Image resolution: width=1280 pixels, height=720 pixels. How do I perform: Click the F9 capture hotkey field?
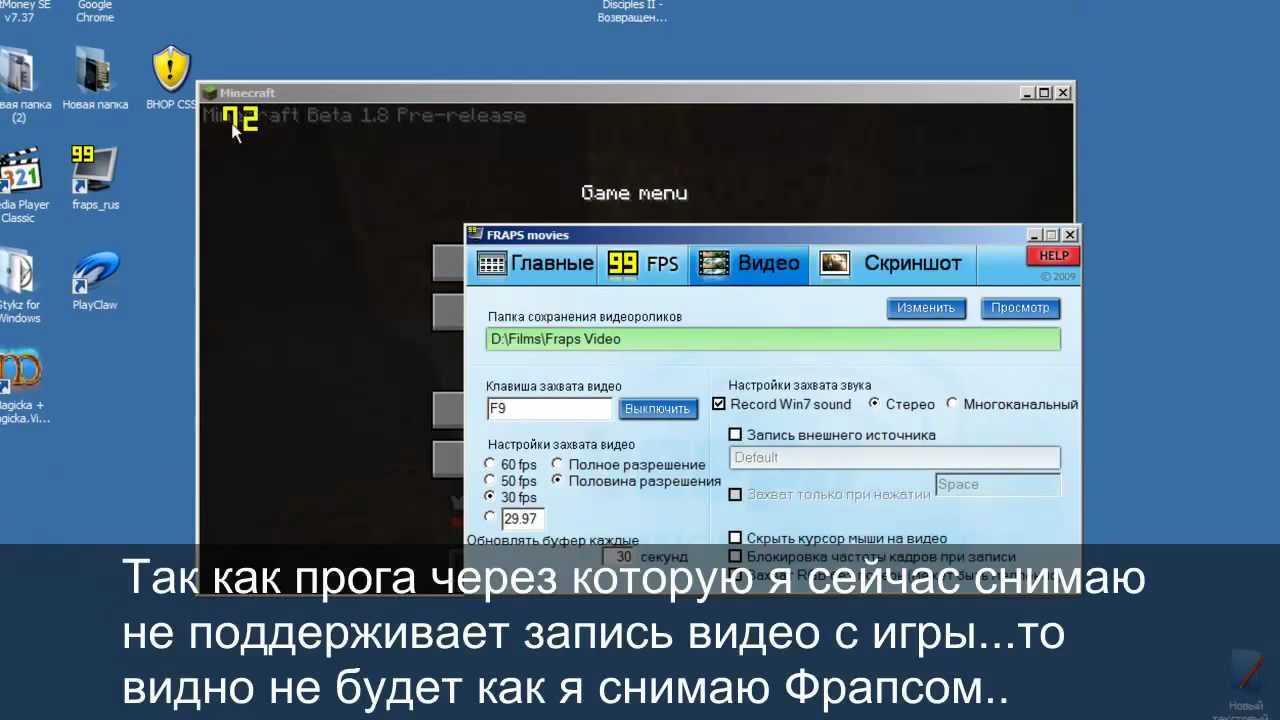549,409
